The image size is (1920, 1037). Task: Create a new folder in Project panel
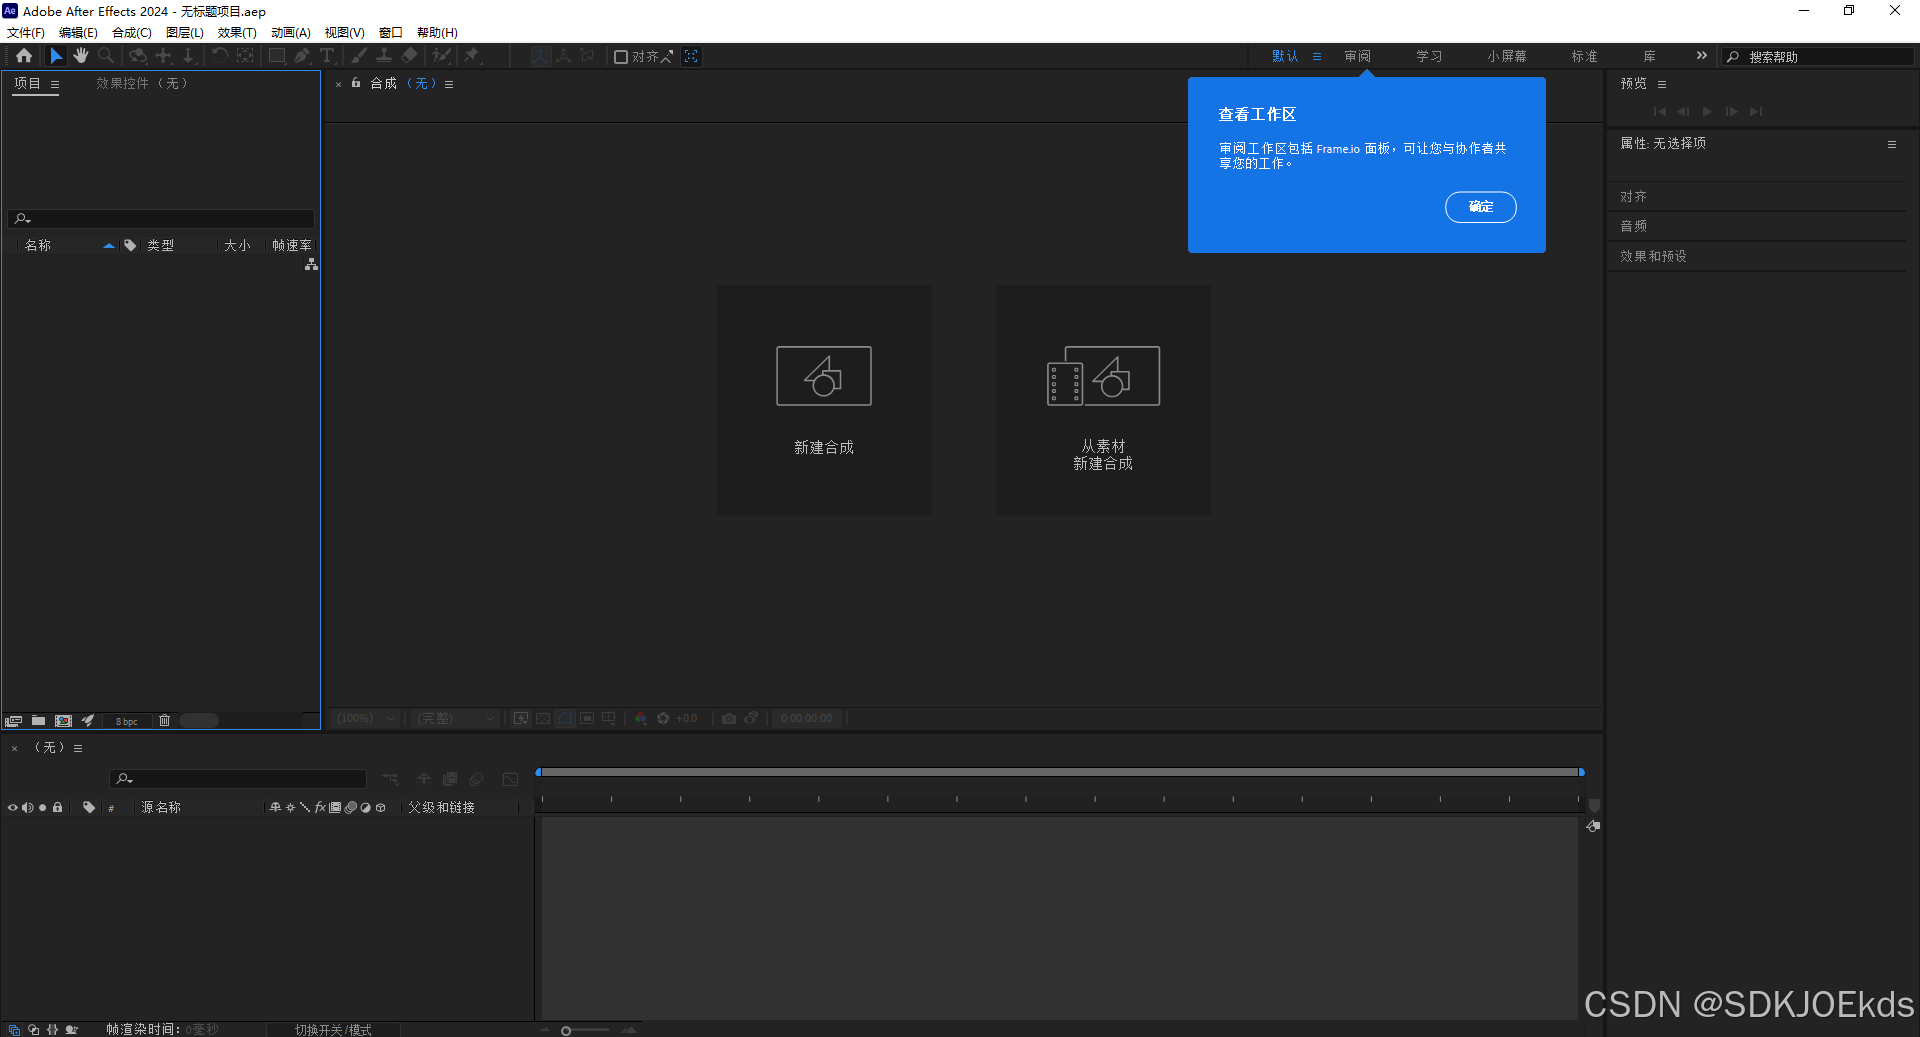(x=38, y=721)
